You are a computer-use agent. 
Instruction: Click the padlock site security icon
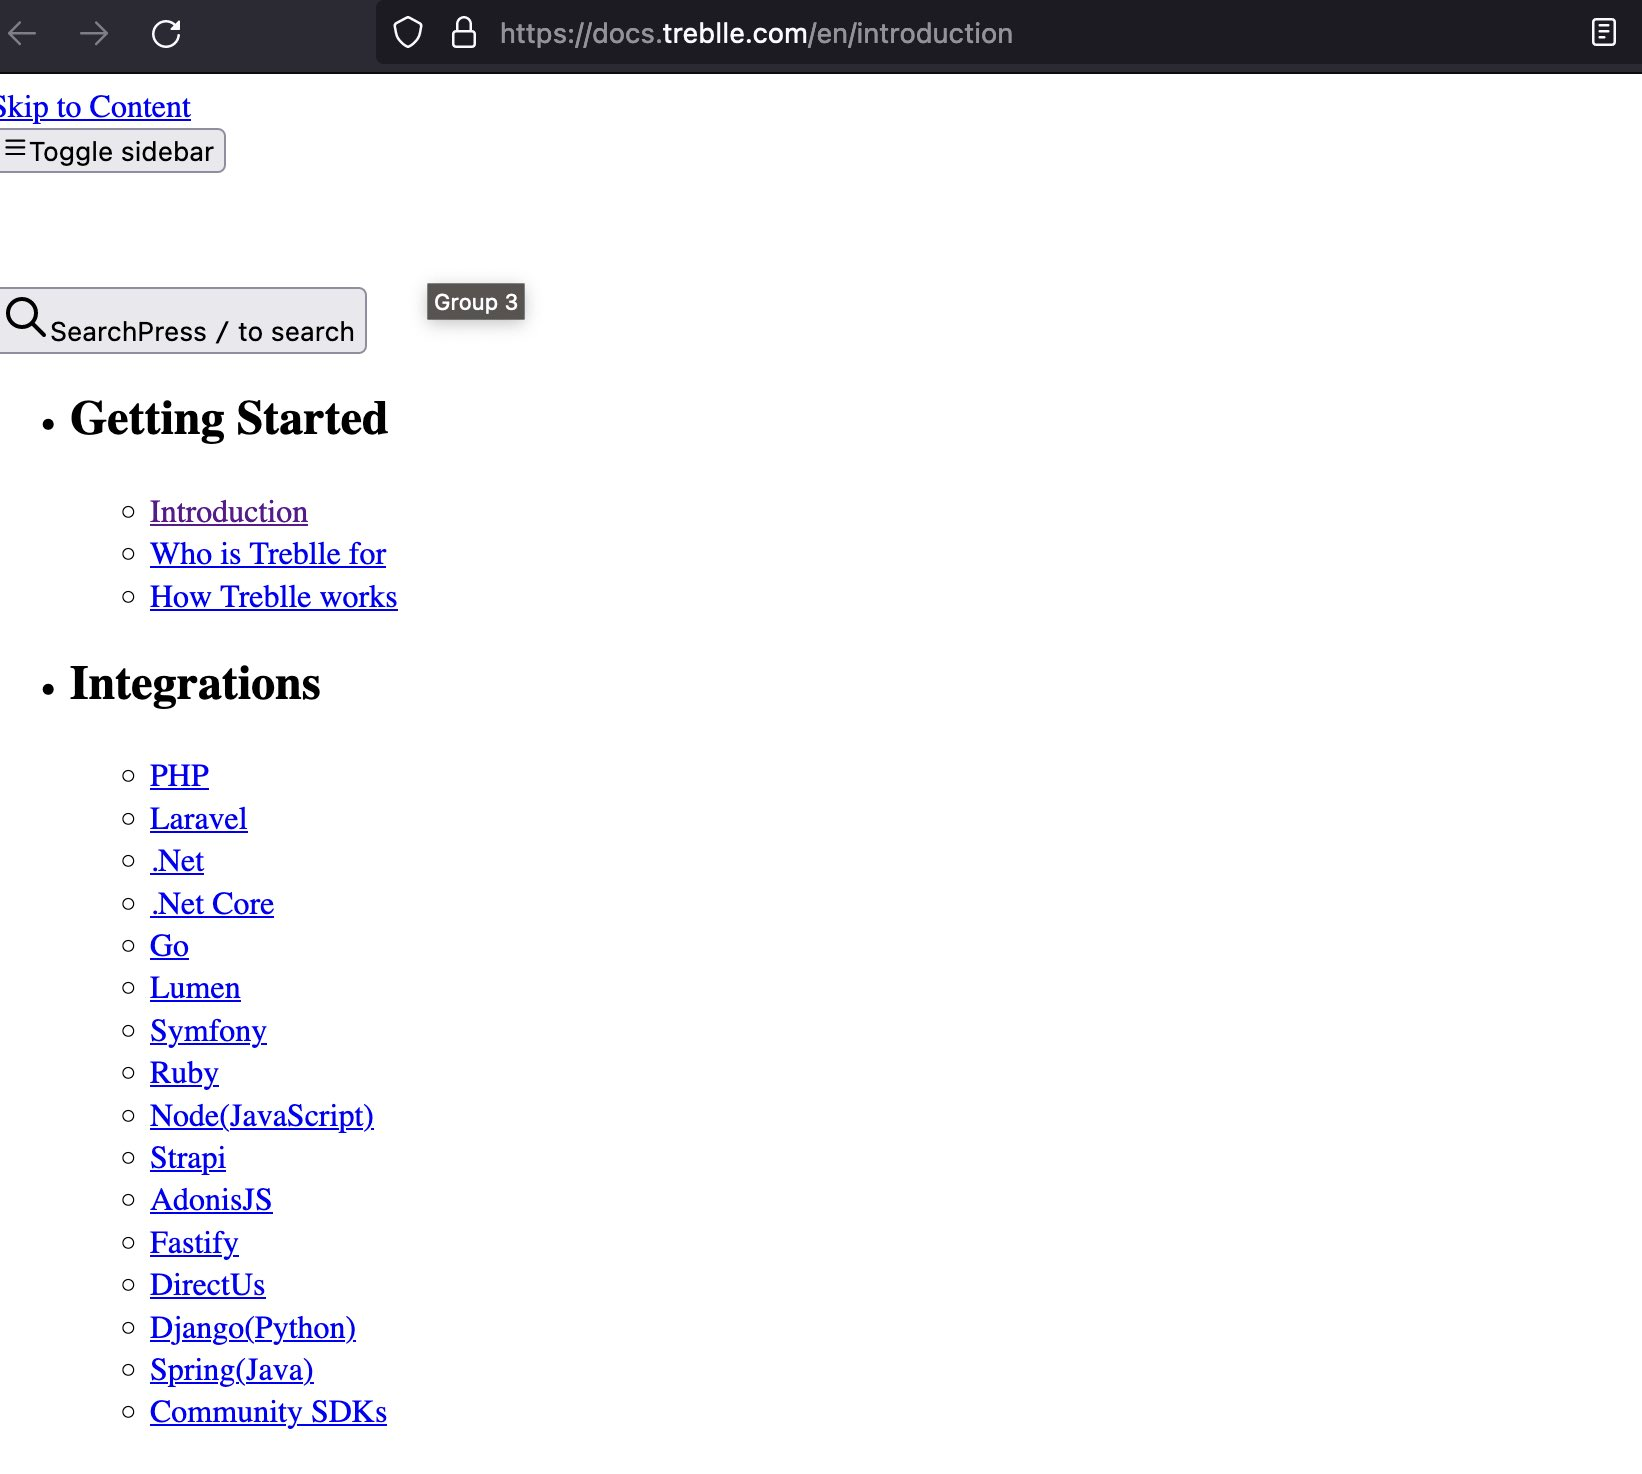pyautogui.click(x=463, y=33)
